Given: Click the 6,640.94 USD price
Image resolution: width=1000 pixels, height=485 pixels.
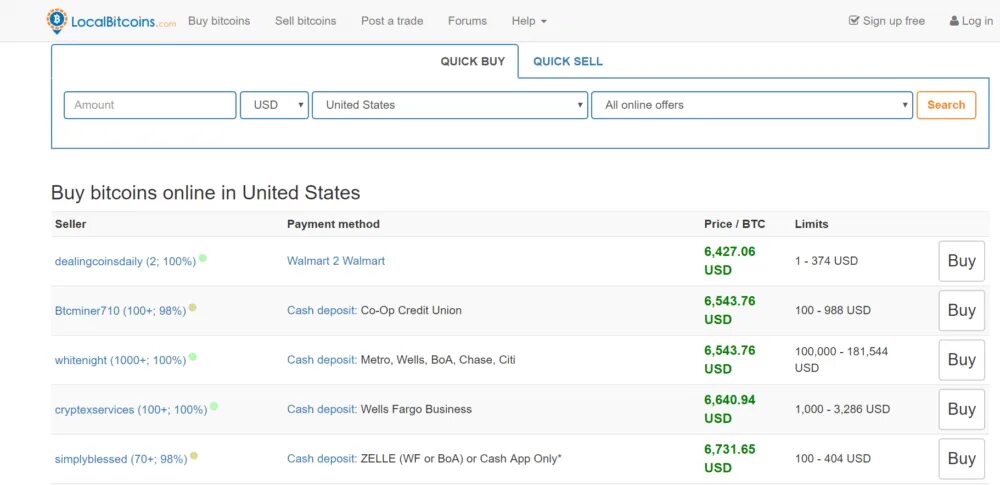Looking at the screenshot, I should pyautogui.click(x=730, y=409).
